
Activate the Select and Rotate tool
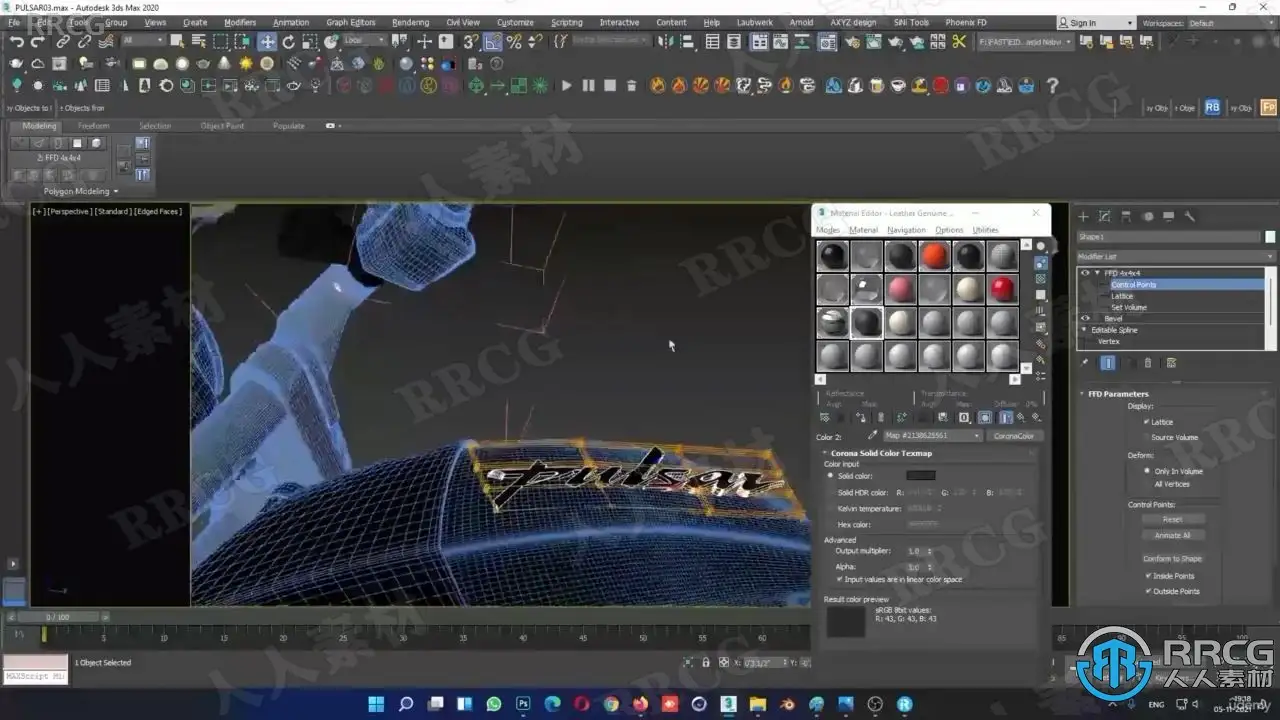(289, 42)
